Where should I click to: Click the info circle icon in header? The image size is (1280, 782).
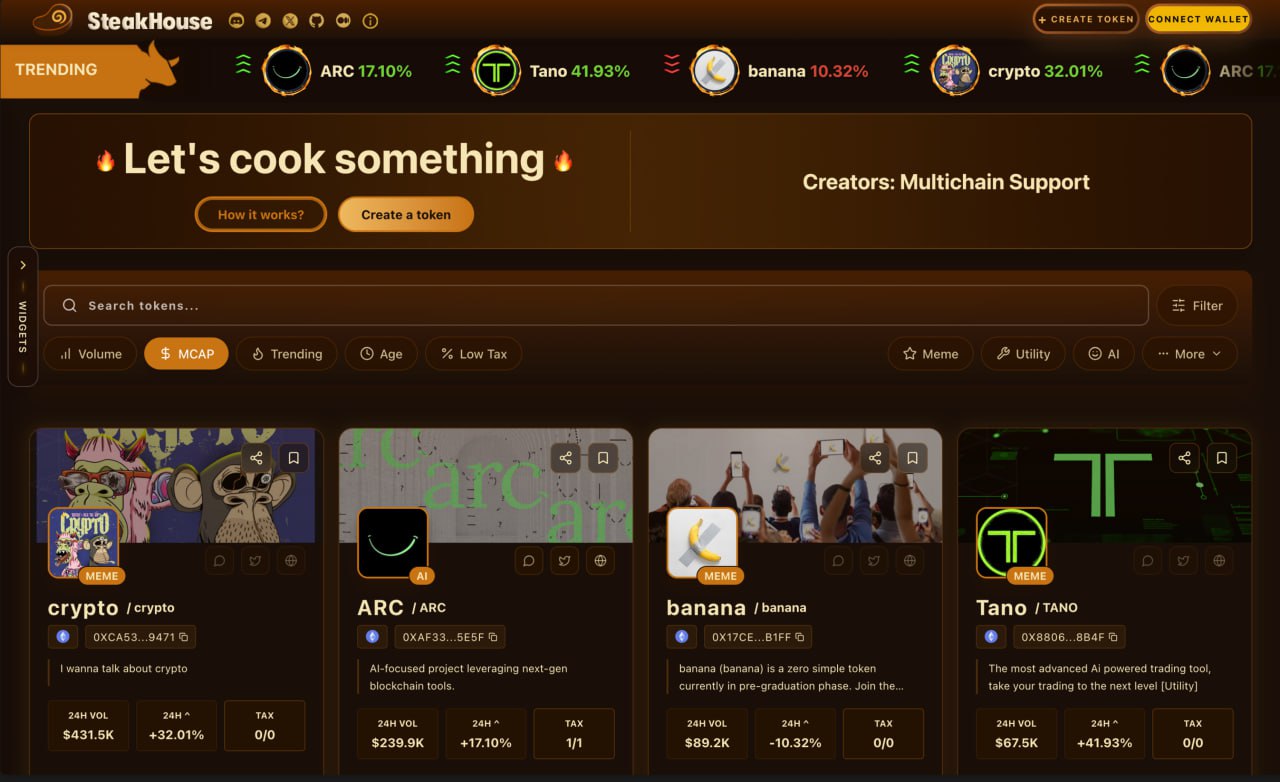pos(370,20)
